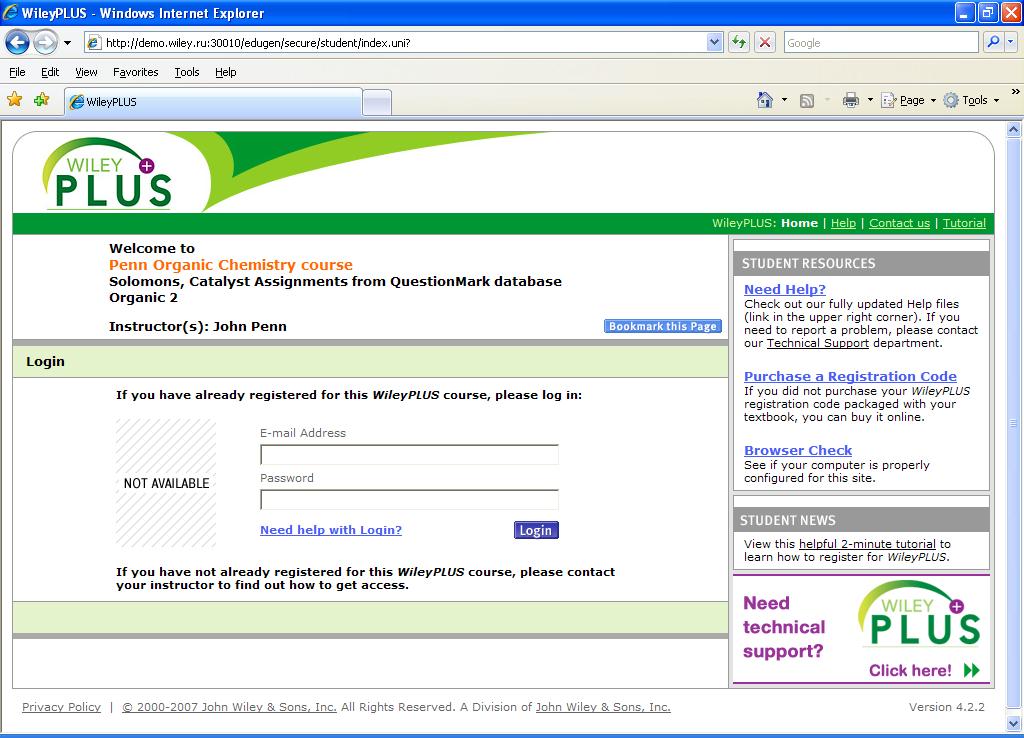This screenshot has width=1024, height=738.
Task: Click the Add to Favorites icon
Action: [x=42, y=99]
